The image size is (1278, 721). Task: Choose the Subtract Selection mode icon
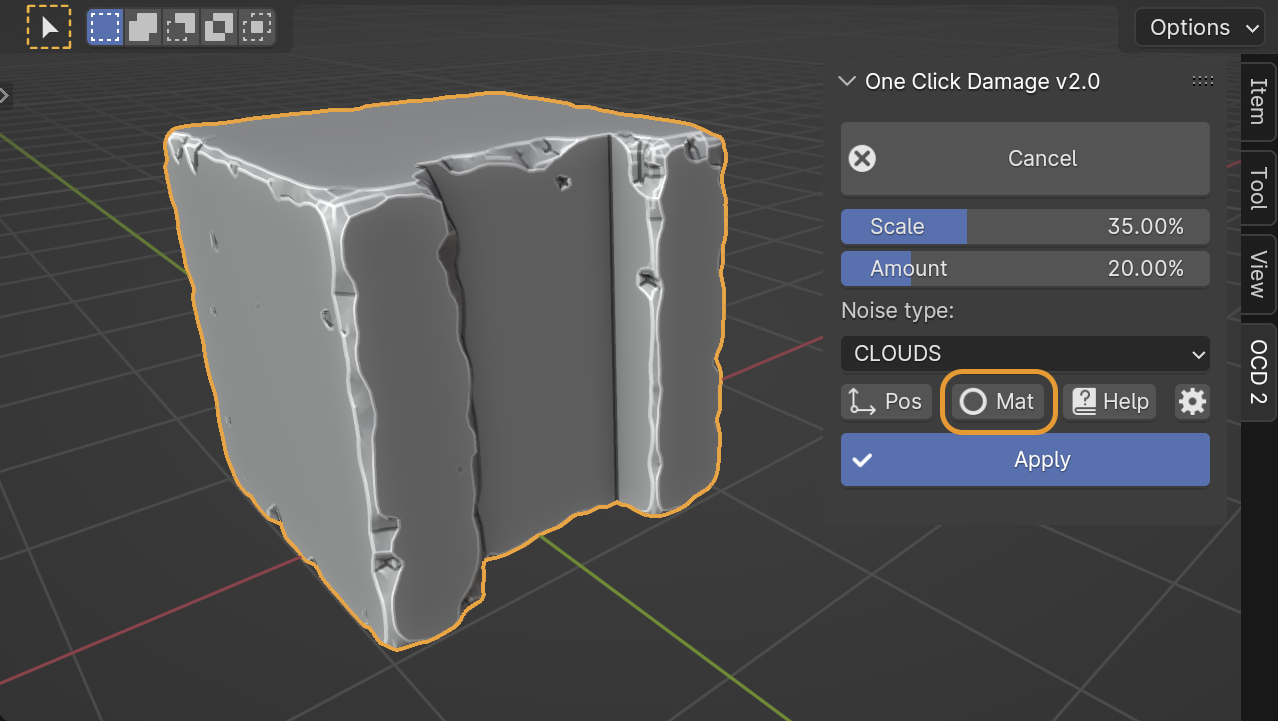[181, 27]
